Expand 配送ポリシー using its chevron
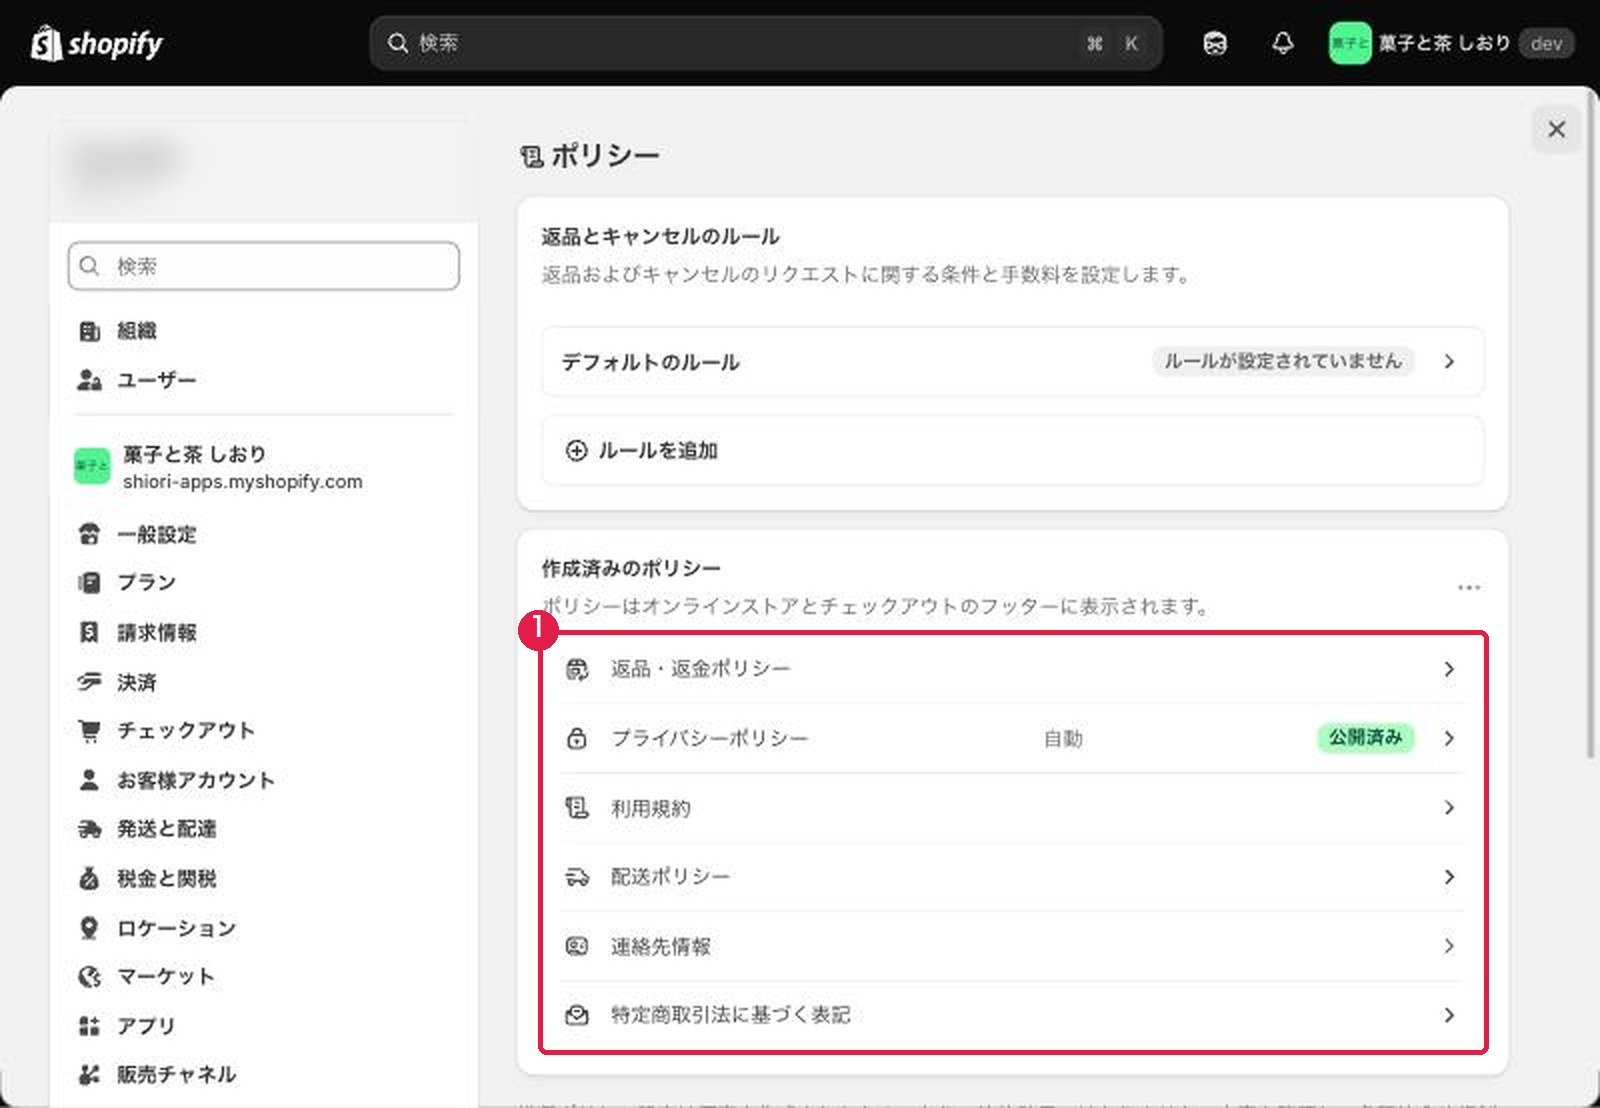1600x1108 pixels. pyautogui.click(x=1449, y=877)
